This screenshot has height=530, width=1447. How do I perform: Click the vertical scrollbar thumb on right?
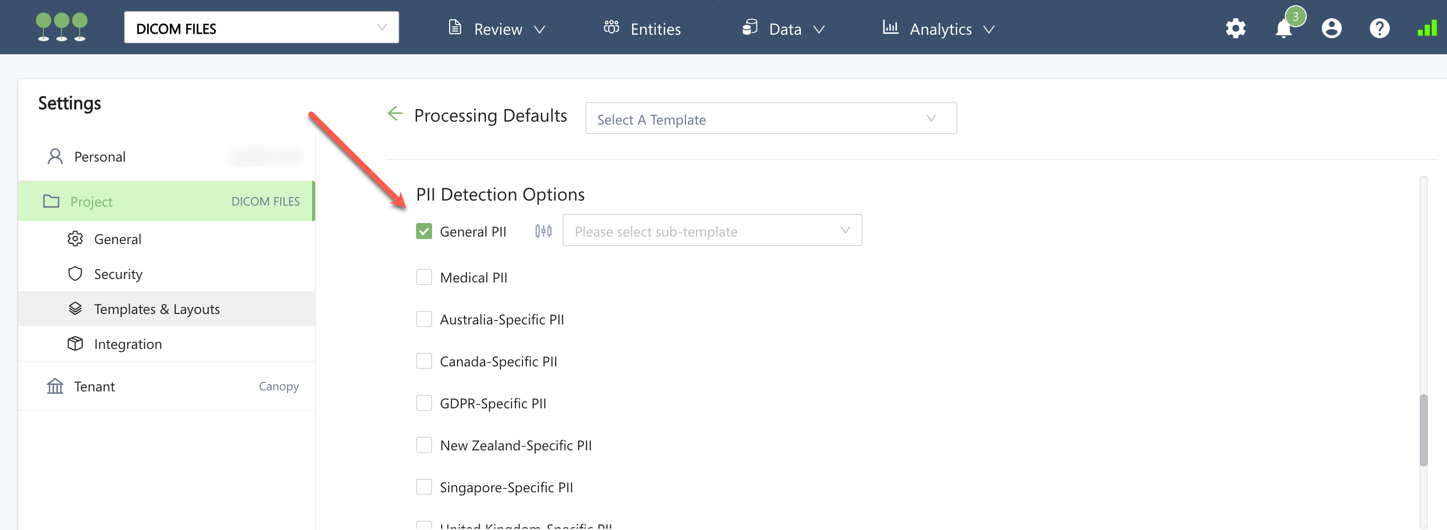point(1423,430)
